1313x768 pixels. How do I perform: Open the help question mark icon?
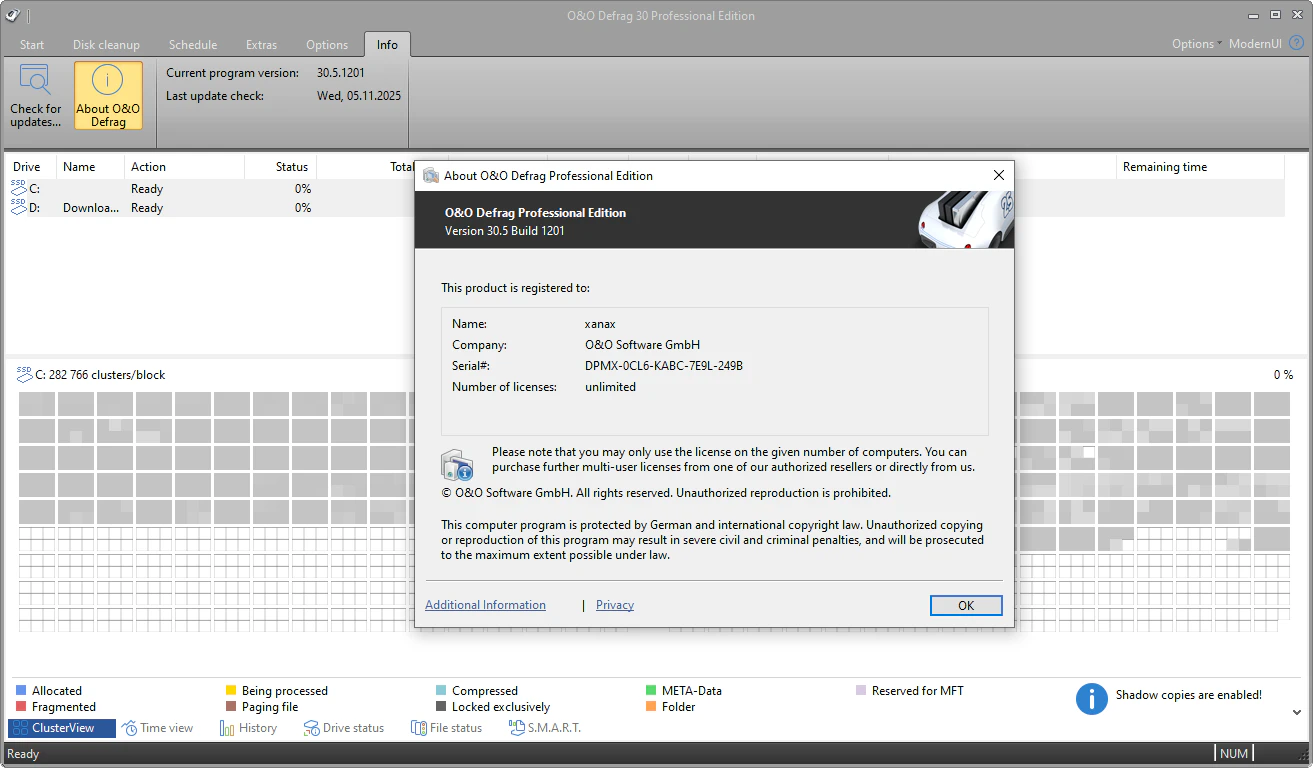(1297, 43)
